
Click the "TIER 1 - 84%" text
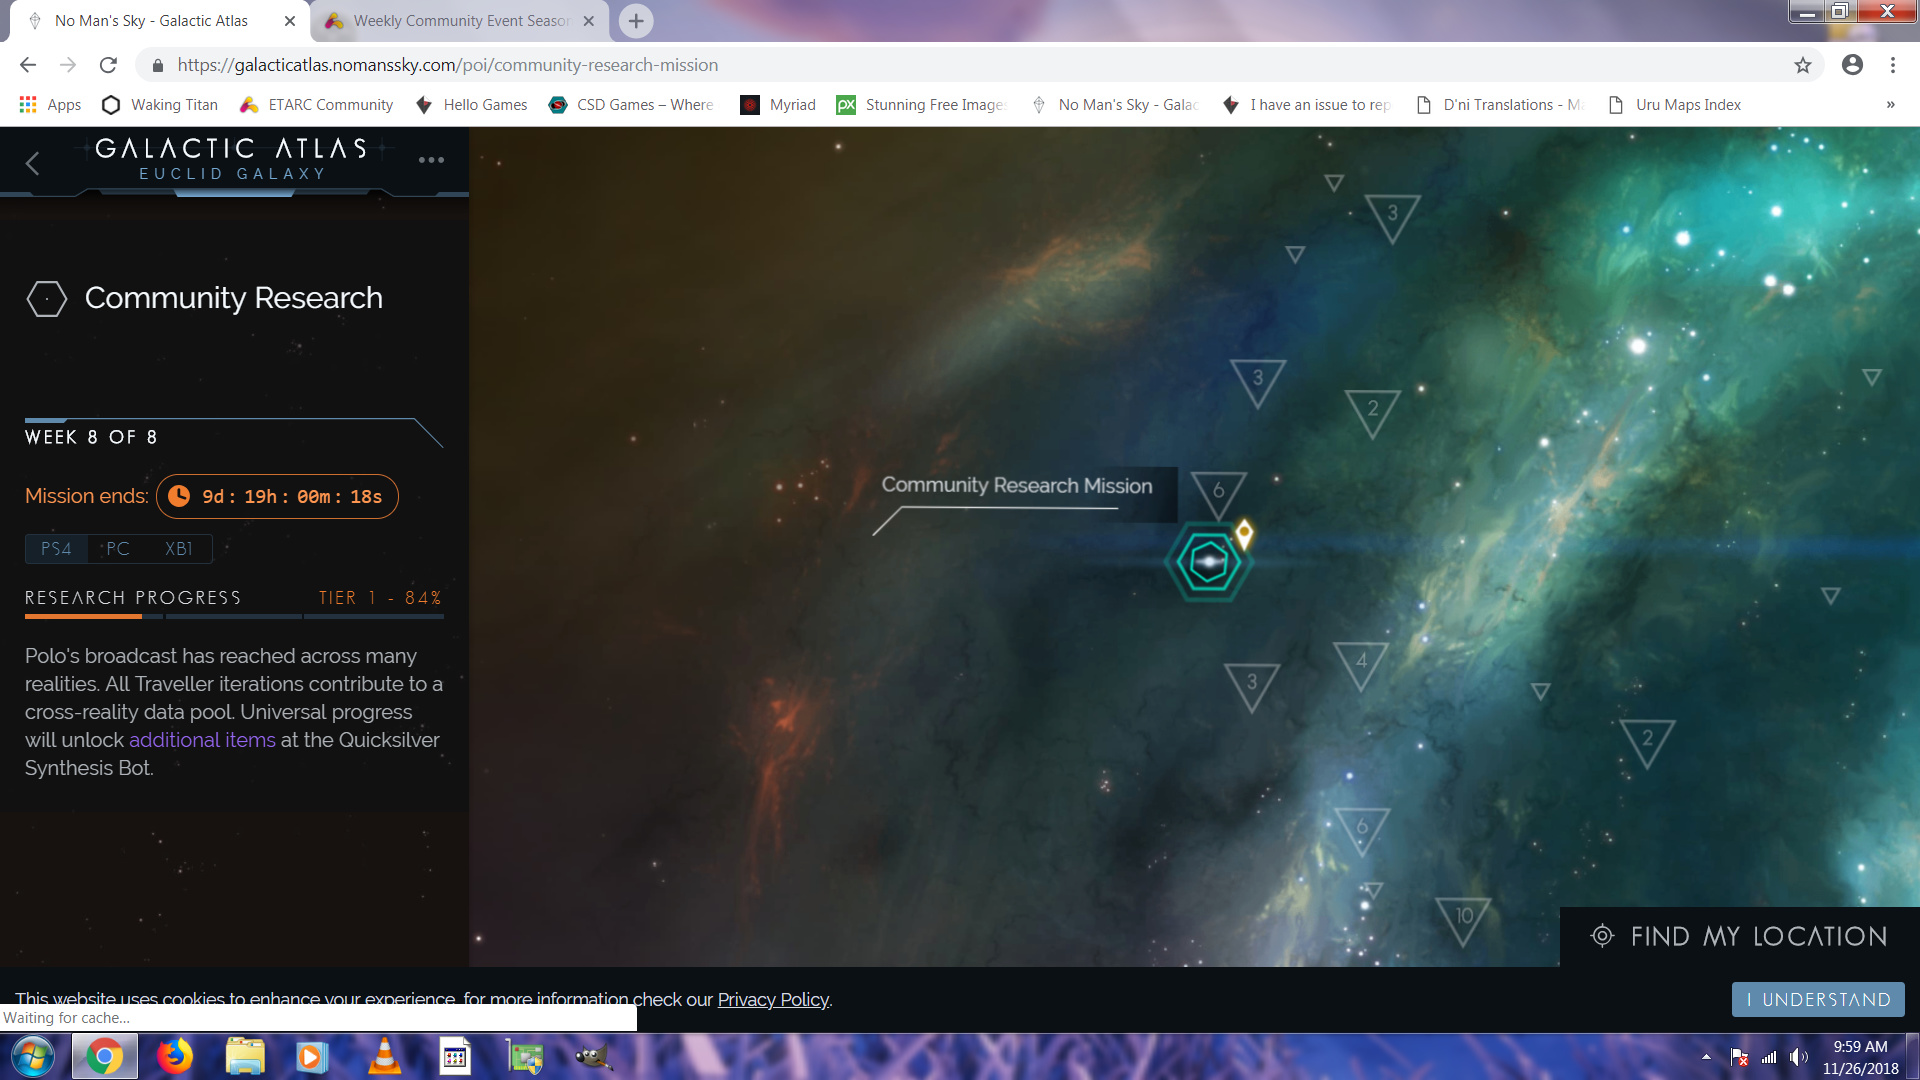click(380, 598)
